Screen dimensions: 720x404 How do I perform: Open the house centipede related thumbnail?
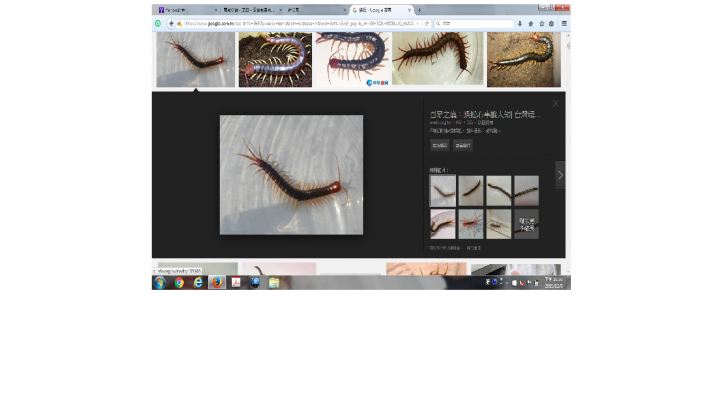[471, 224]
